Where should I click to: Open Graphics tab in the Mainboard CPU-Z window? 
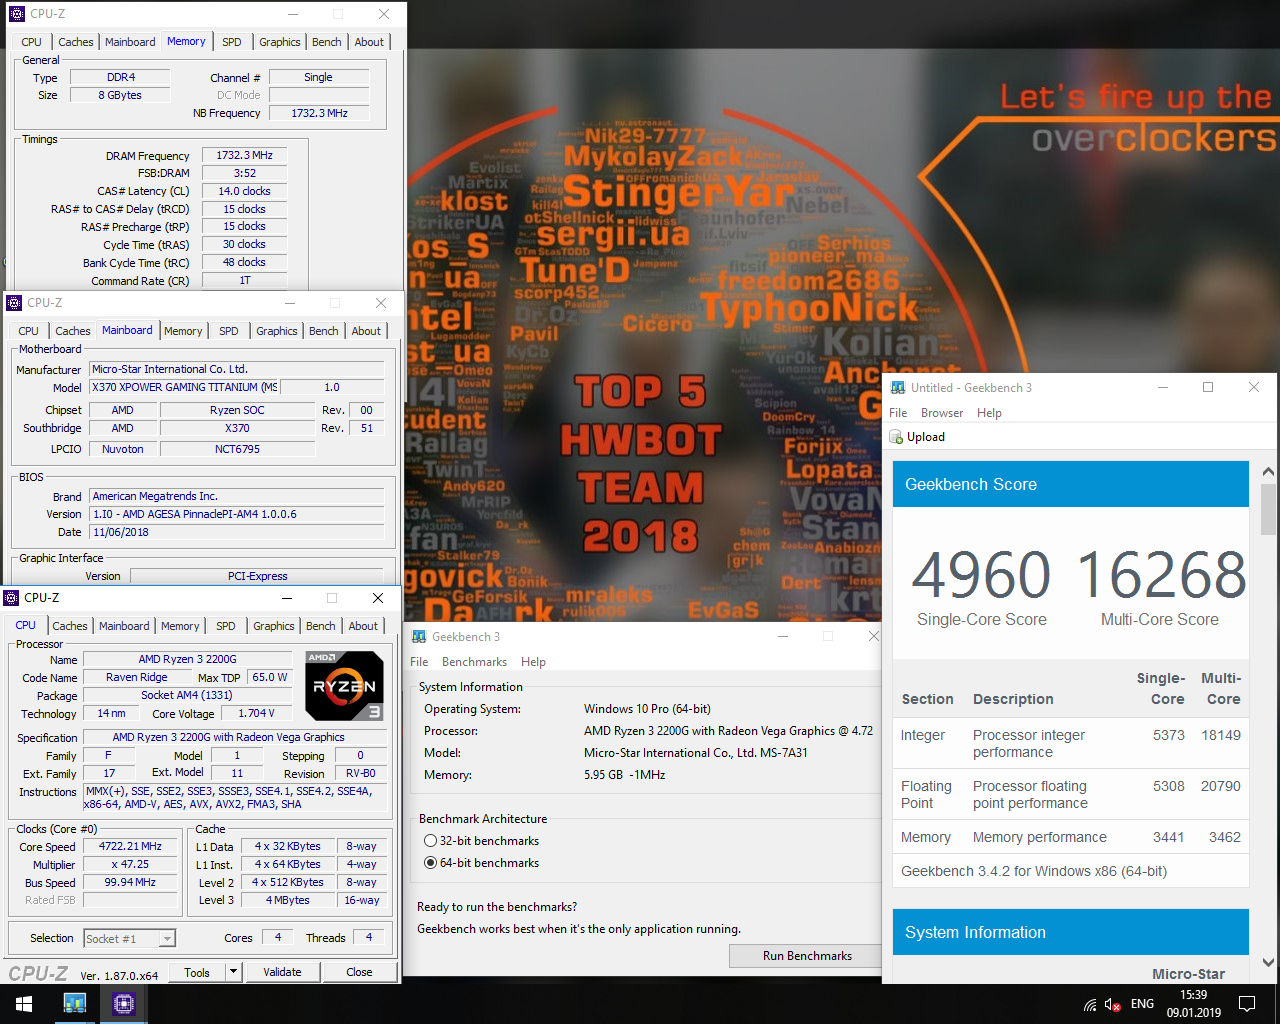pyautogui.click(x=277, y=331)
